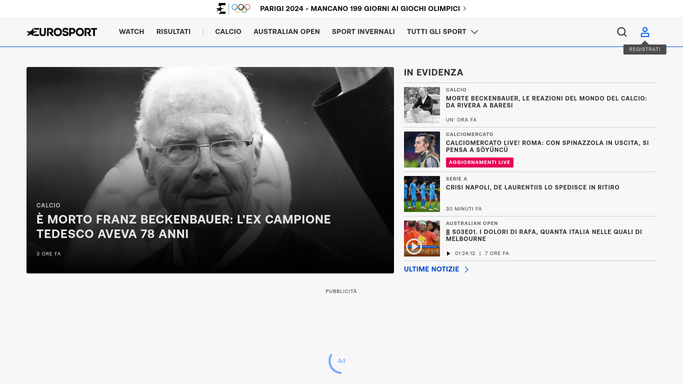Open the Calcio navigation item

point(228,32)
